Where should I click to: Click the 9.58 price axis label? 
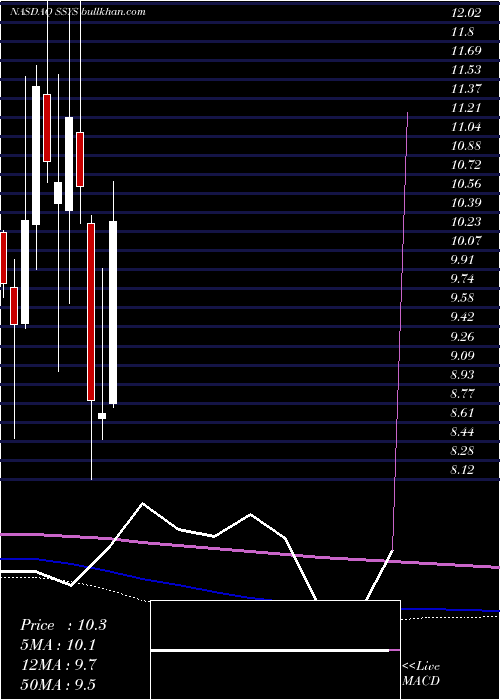point(464,298)
